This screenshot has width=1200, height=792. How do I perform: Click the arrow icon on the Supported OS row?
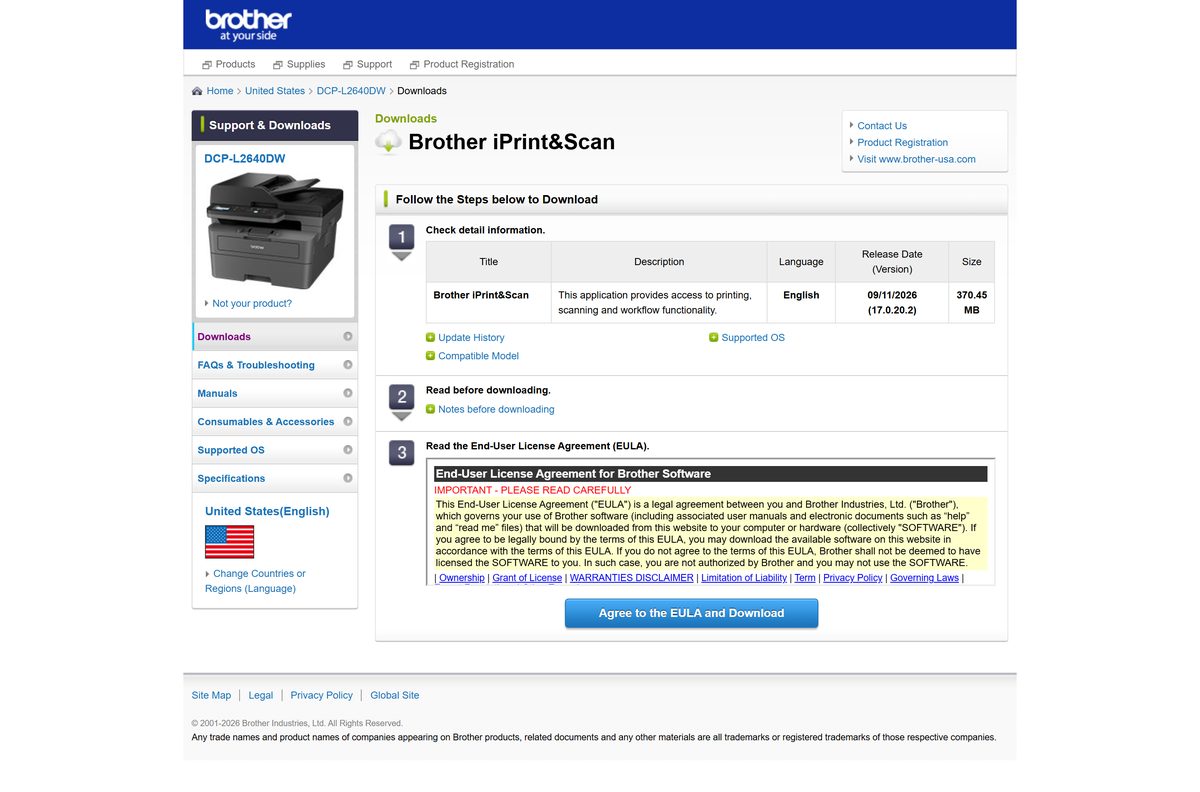point(348,450)
